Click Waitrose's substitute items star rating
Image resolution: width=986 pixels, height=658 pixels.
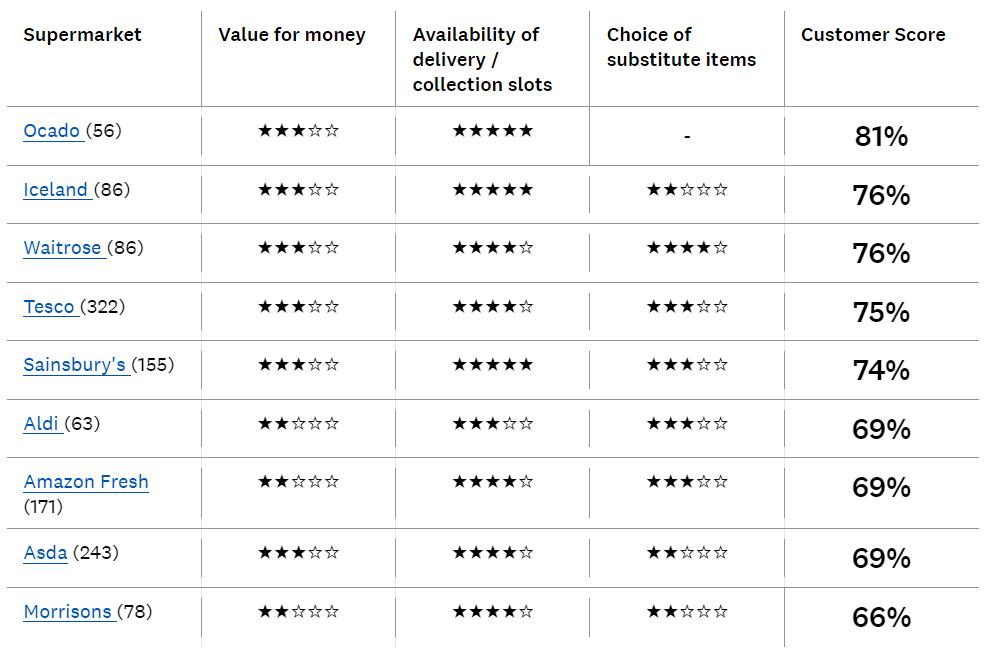[x=687, y=248]
